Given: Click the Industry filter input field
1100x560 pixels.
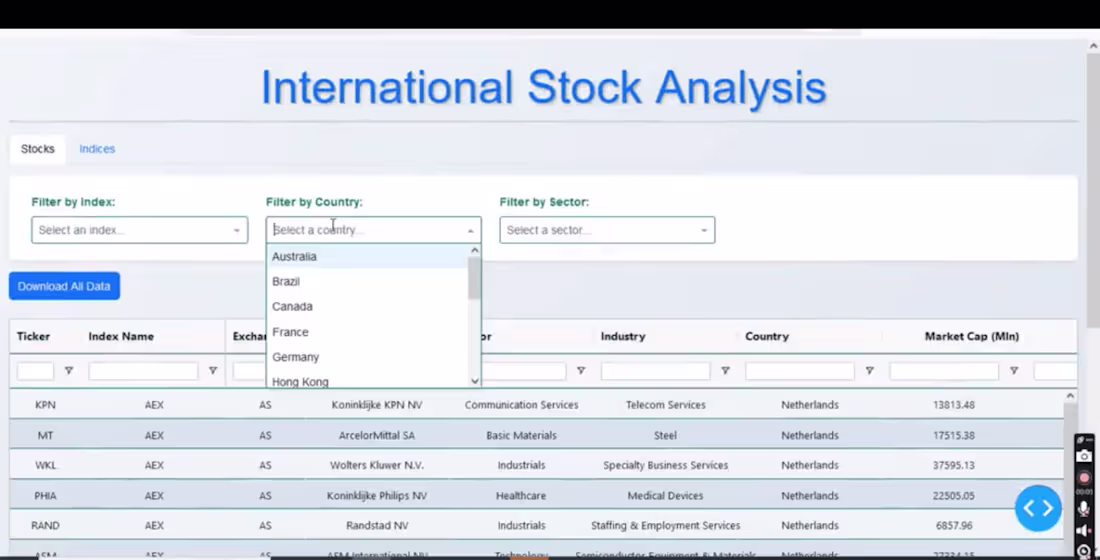Looking at the screenshot, I should (x=655, y=371).
